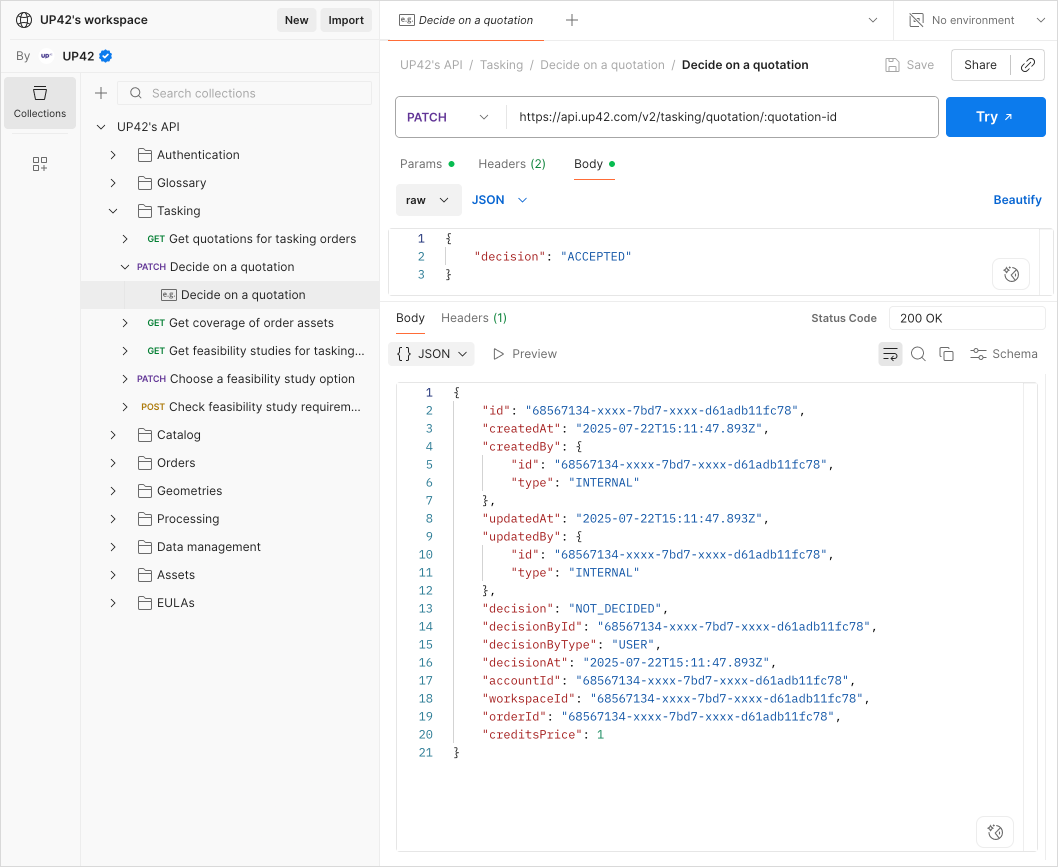Select the Decide on a quotation tab
The width and height of the screenshot is (1058, 867).
pyautogui.click(x=466, y=20)
